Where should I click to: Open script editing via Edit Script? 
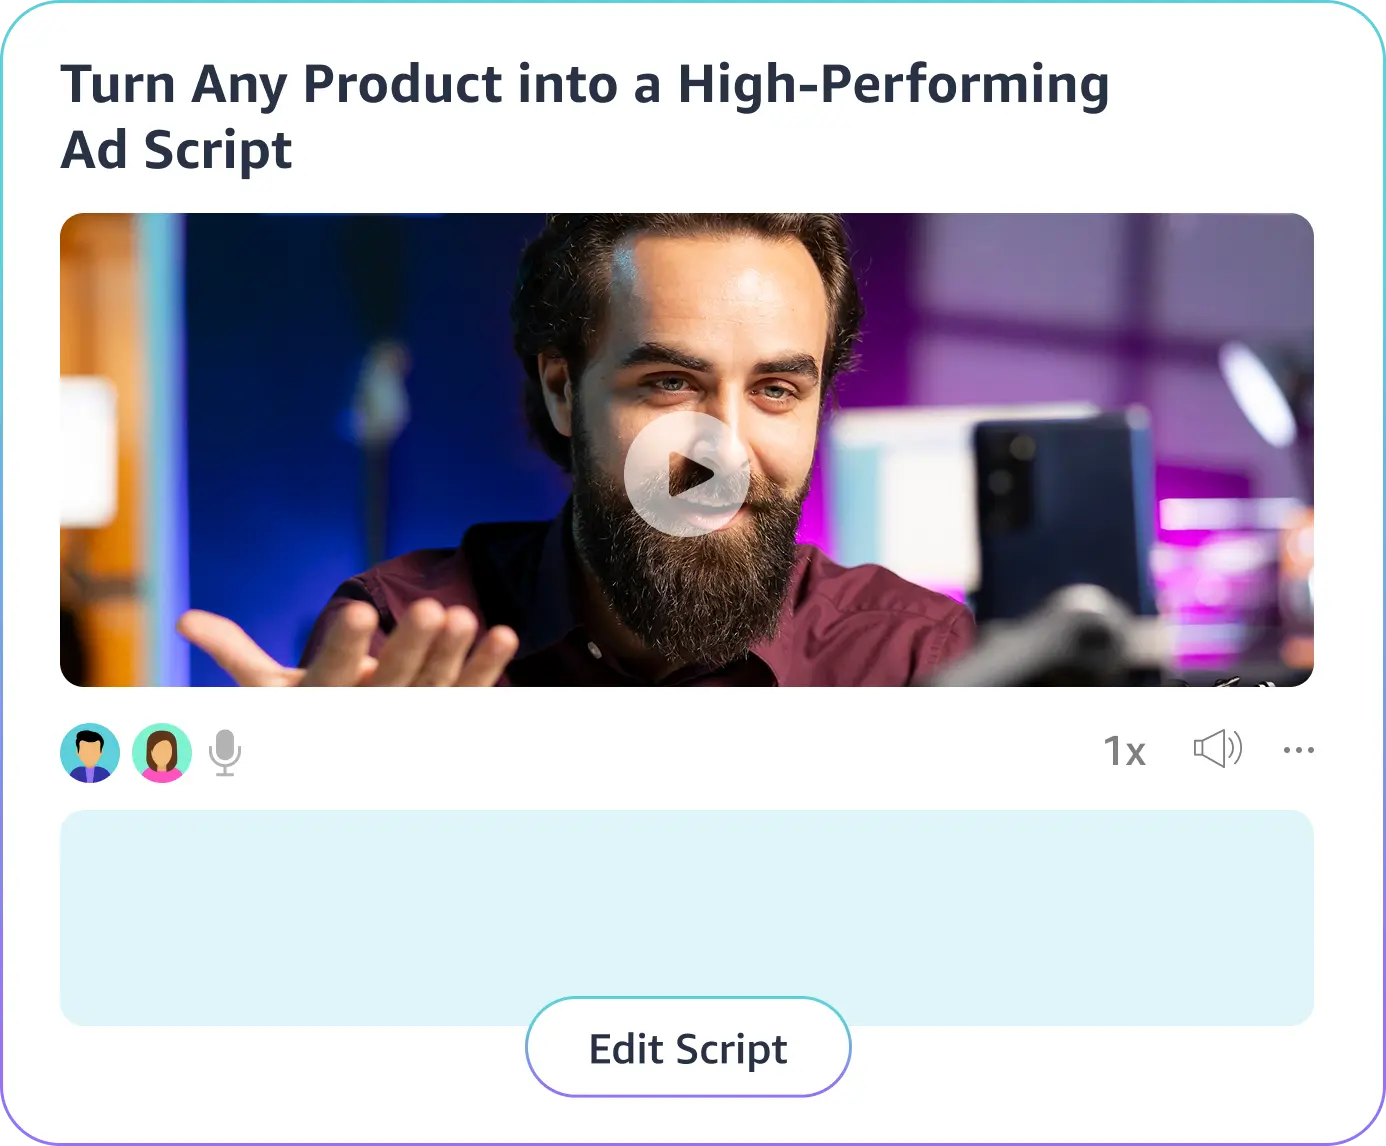(688, 1047)
